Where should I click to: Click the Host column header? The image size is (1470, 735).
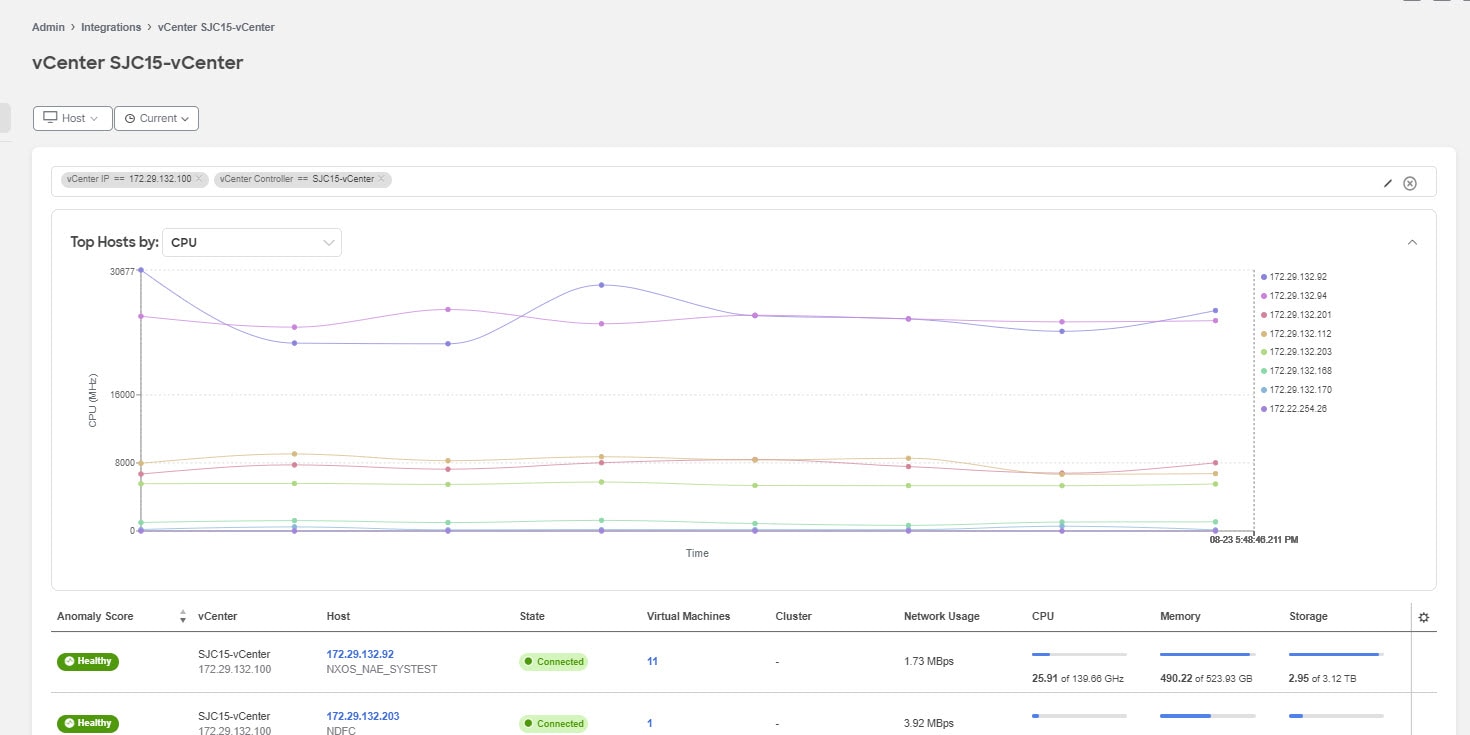(x=339, y=616)
